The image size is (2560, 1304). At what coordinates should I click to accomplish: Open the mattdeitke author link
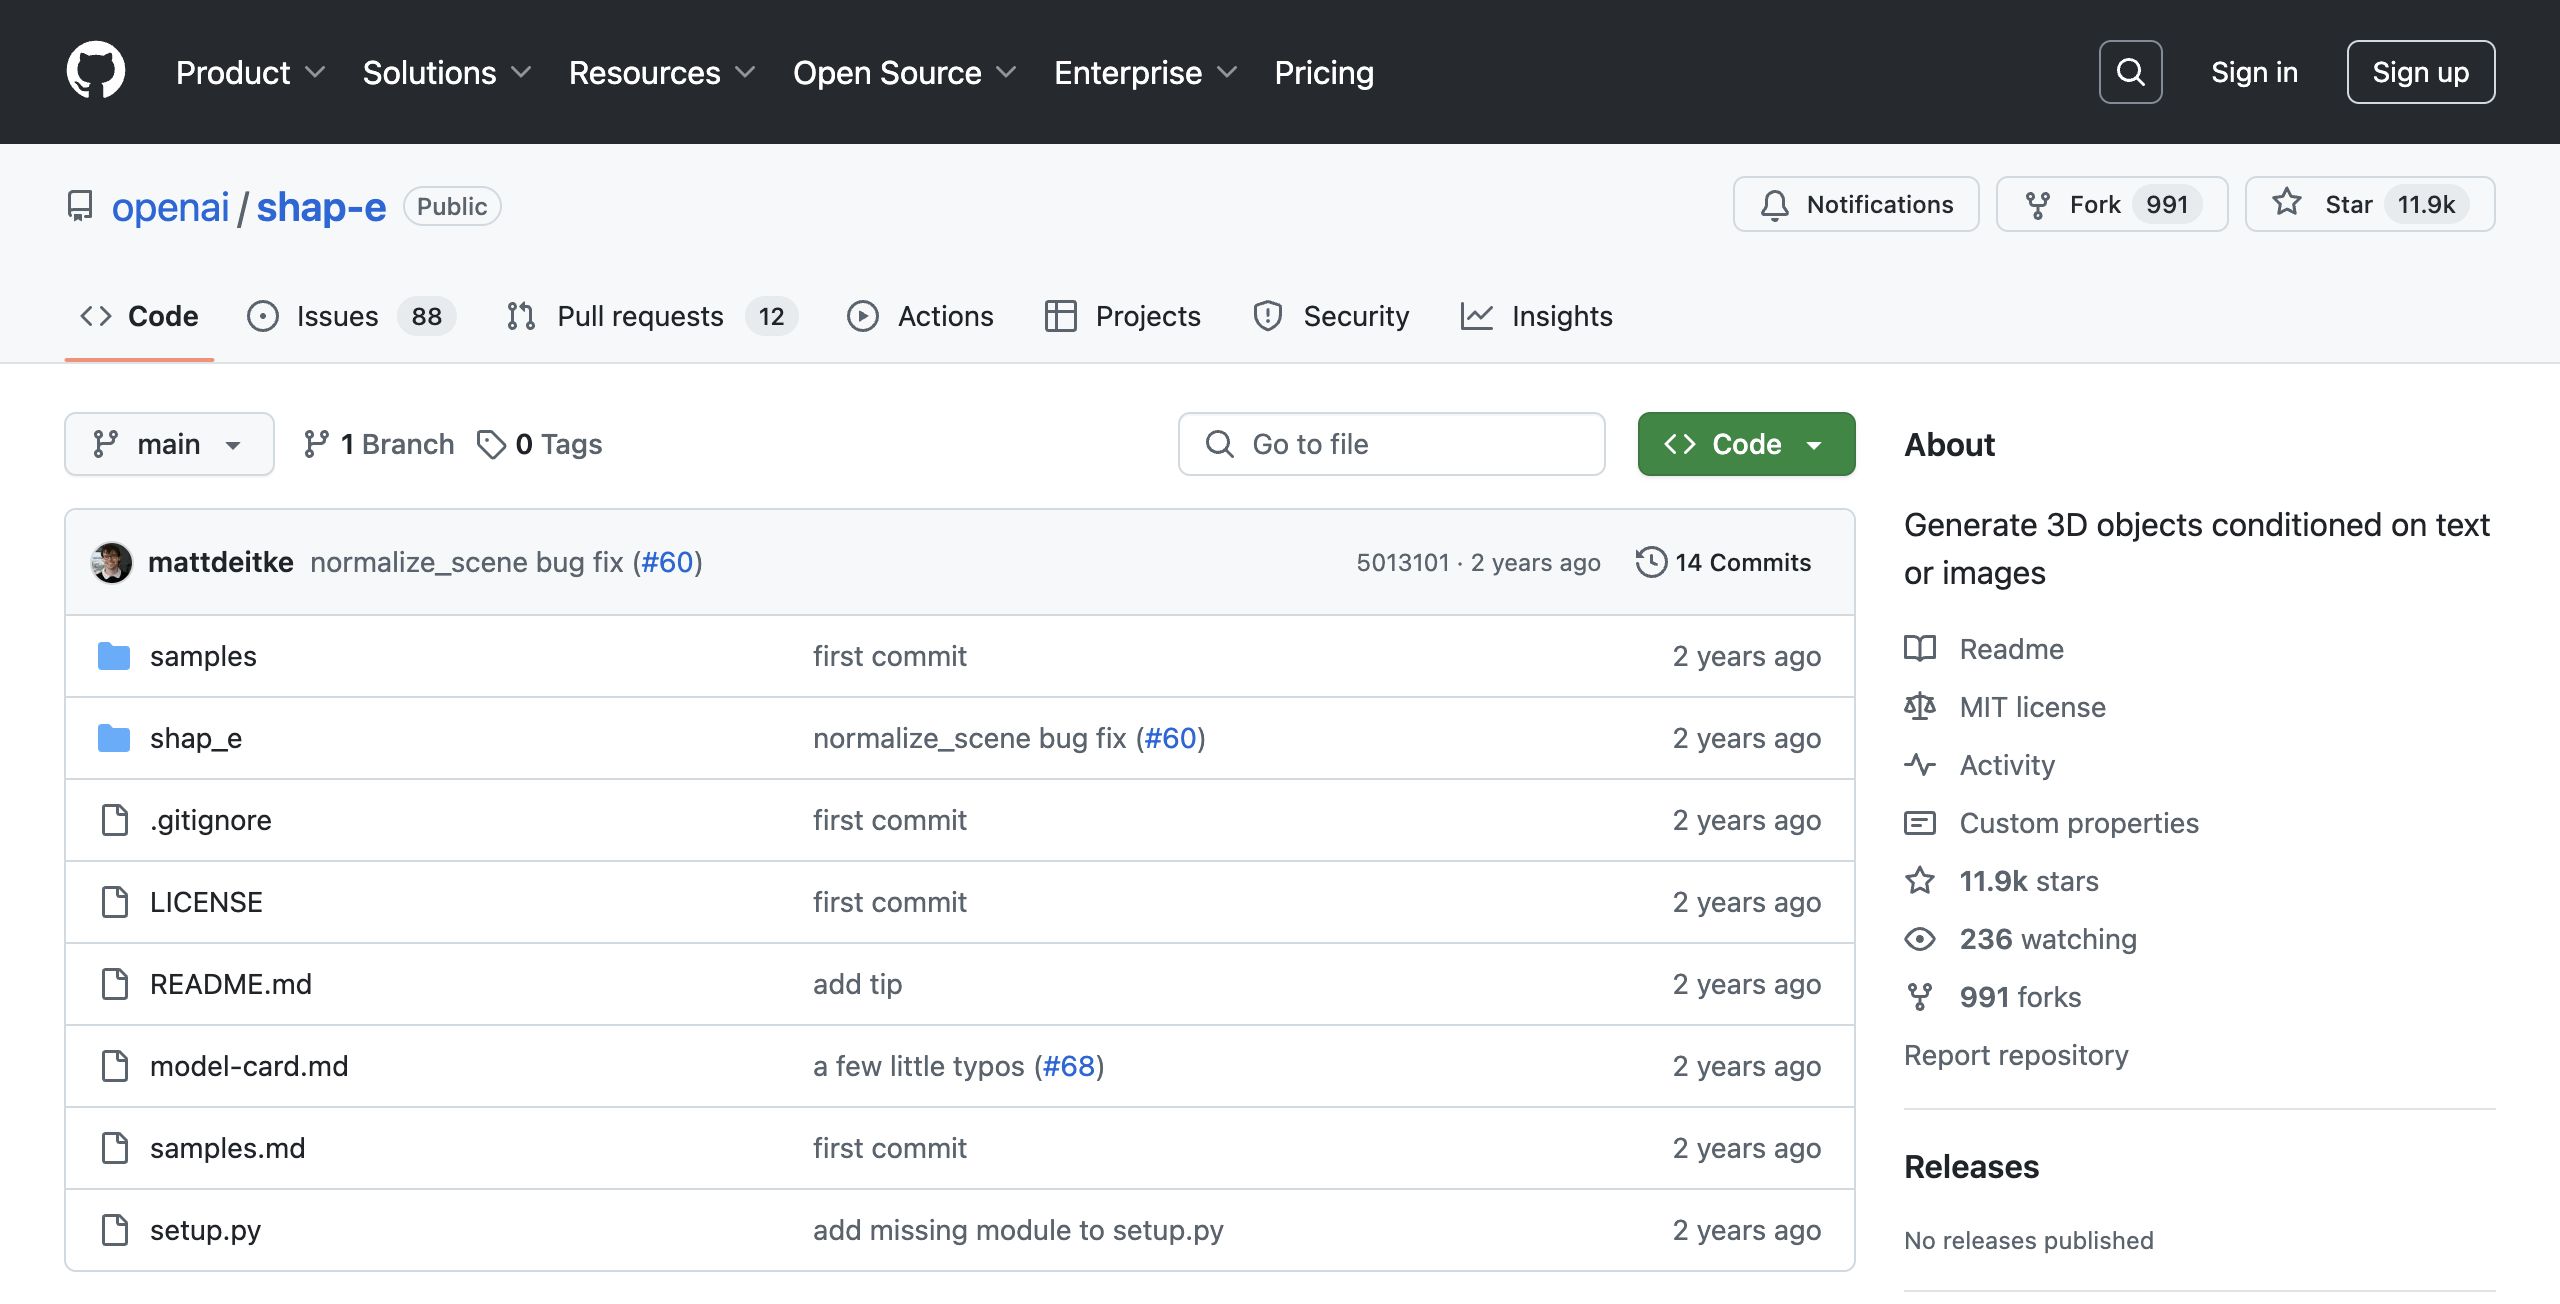(221, 562)
